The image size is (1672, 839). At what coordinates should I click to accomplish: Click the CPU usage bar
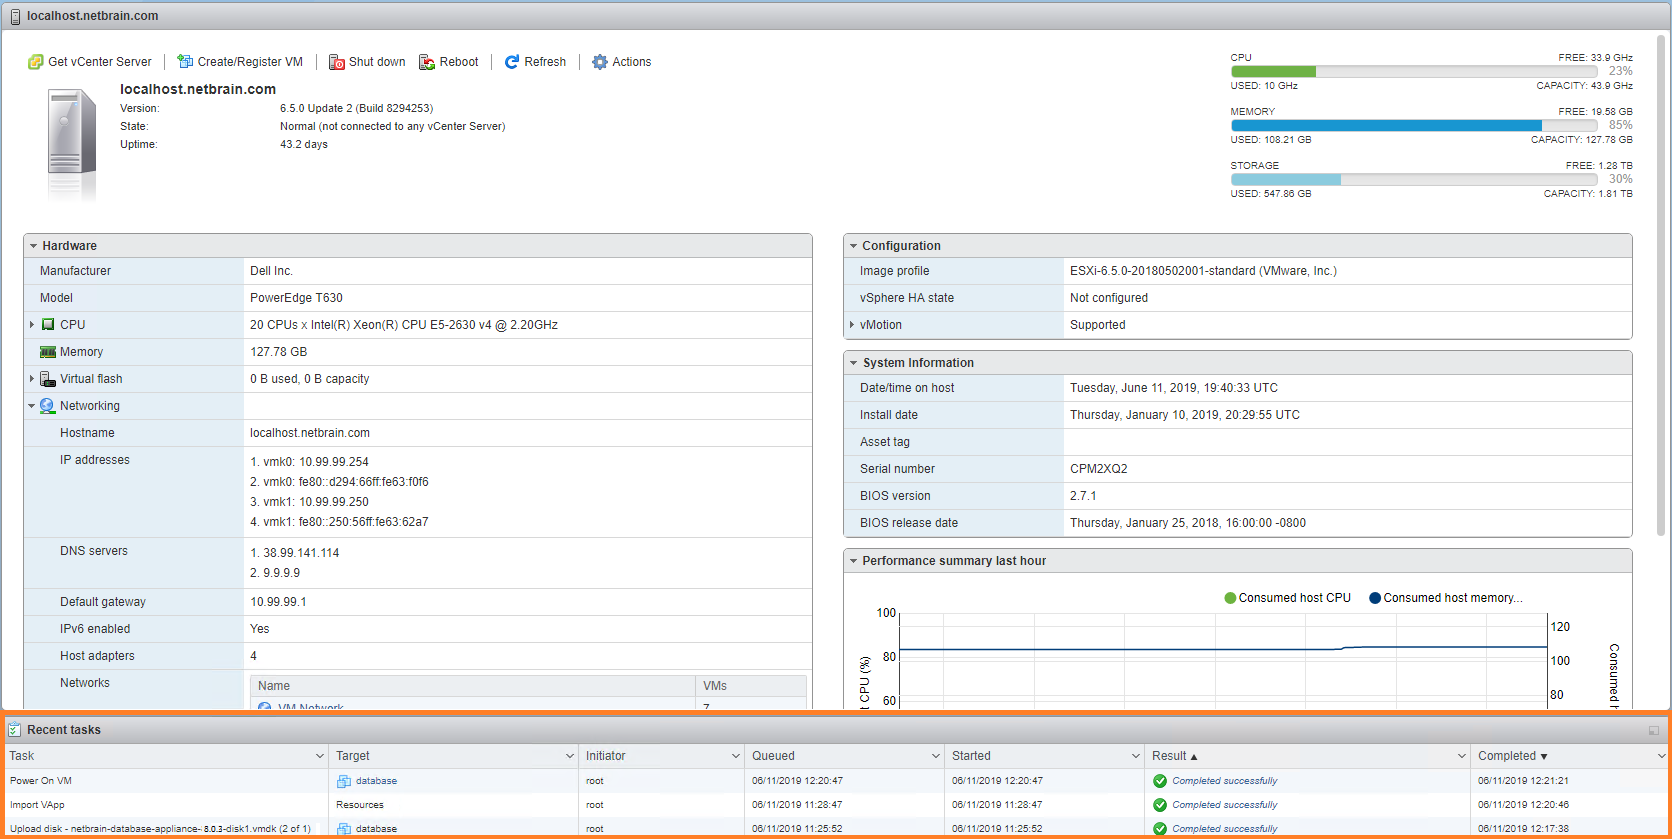pyautogui.click(x=1414, y=72)
